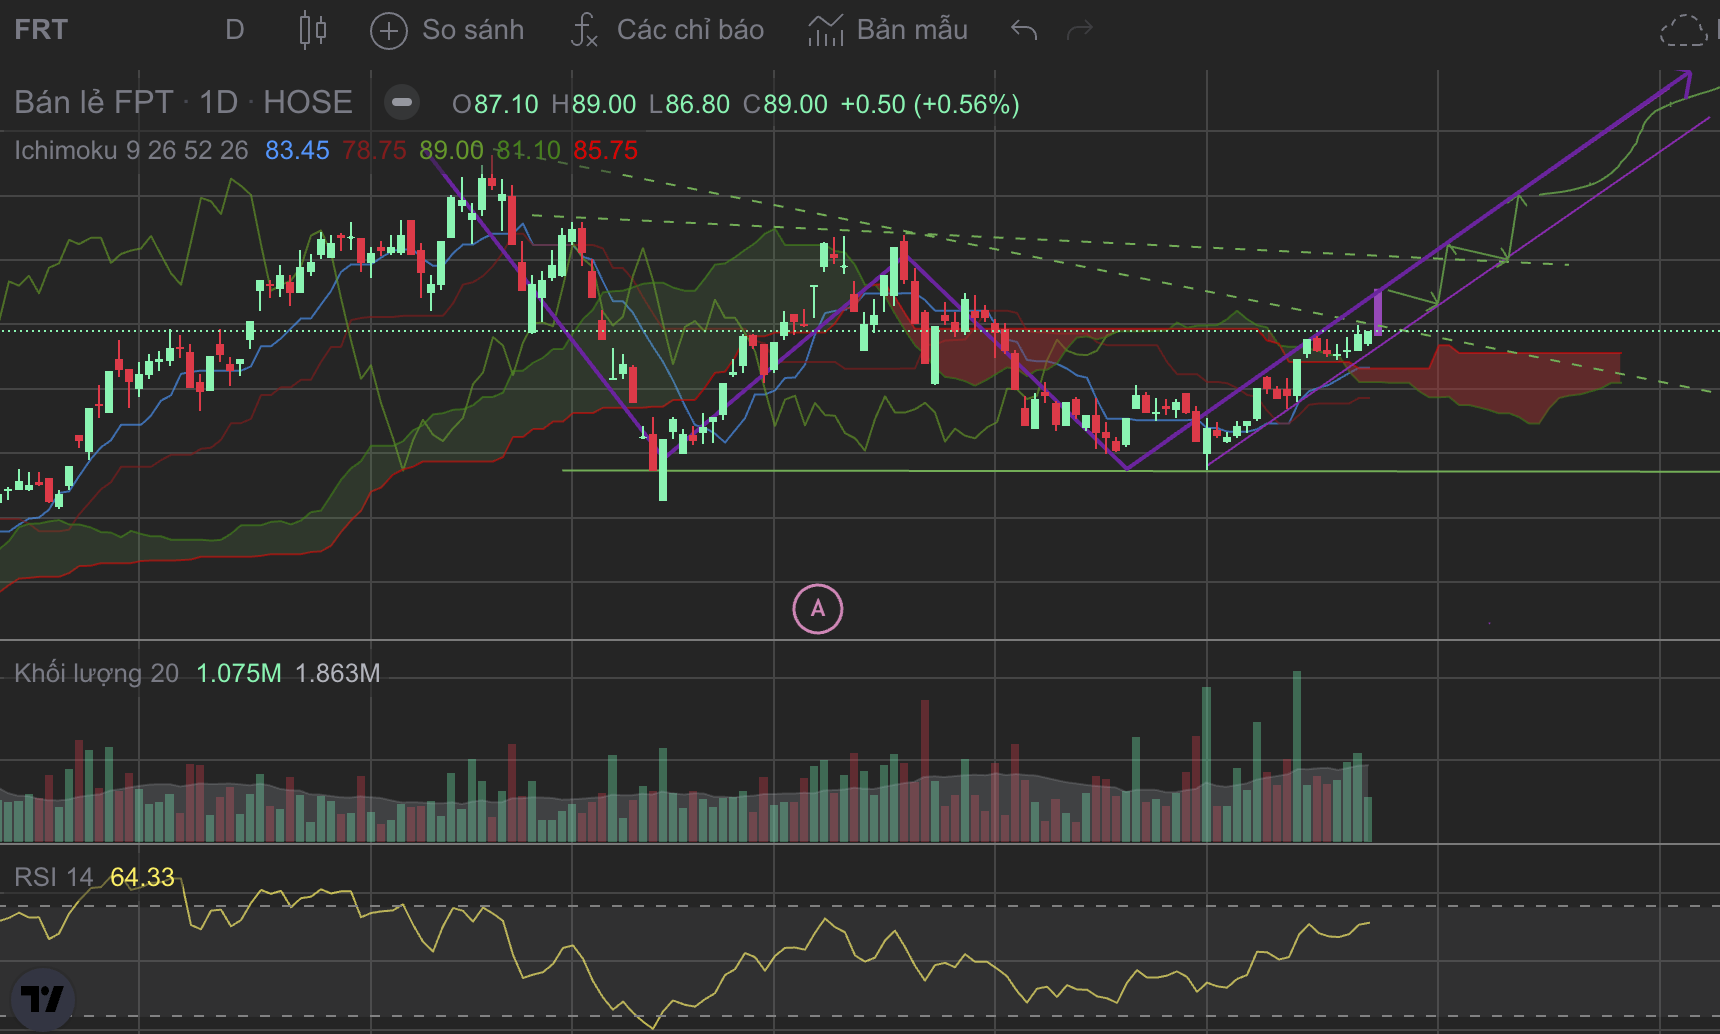Click the low price L86.80
The width and height of the screenshot is (1720, 1034).
tap(689, 104)
